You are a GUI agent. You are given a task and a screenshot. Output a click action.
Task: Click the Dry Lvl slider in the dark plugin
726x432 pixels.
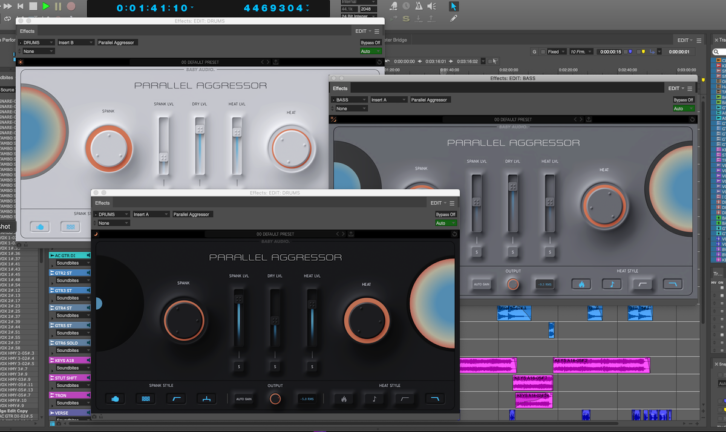coord(275,319)
